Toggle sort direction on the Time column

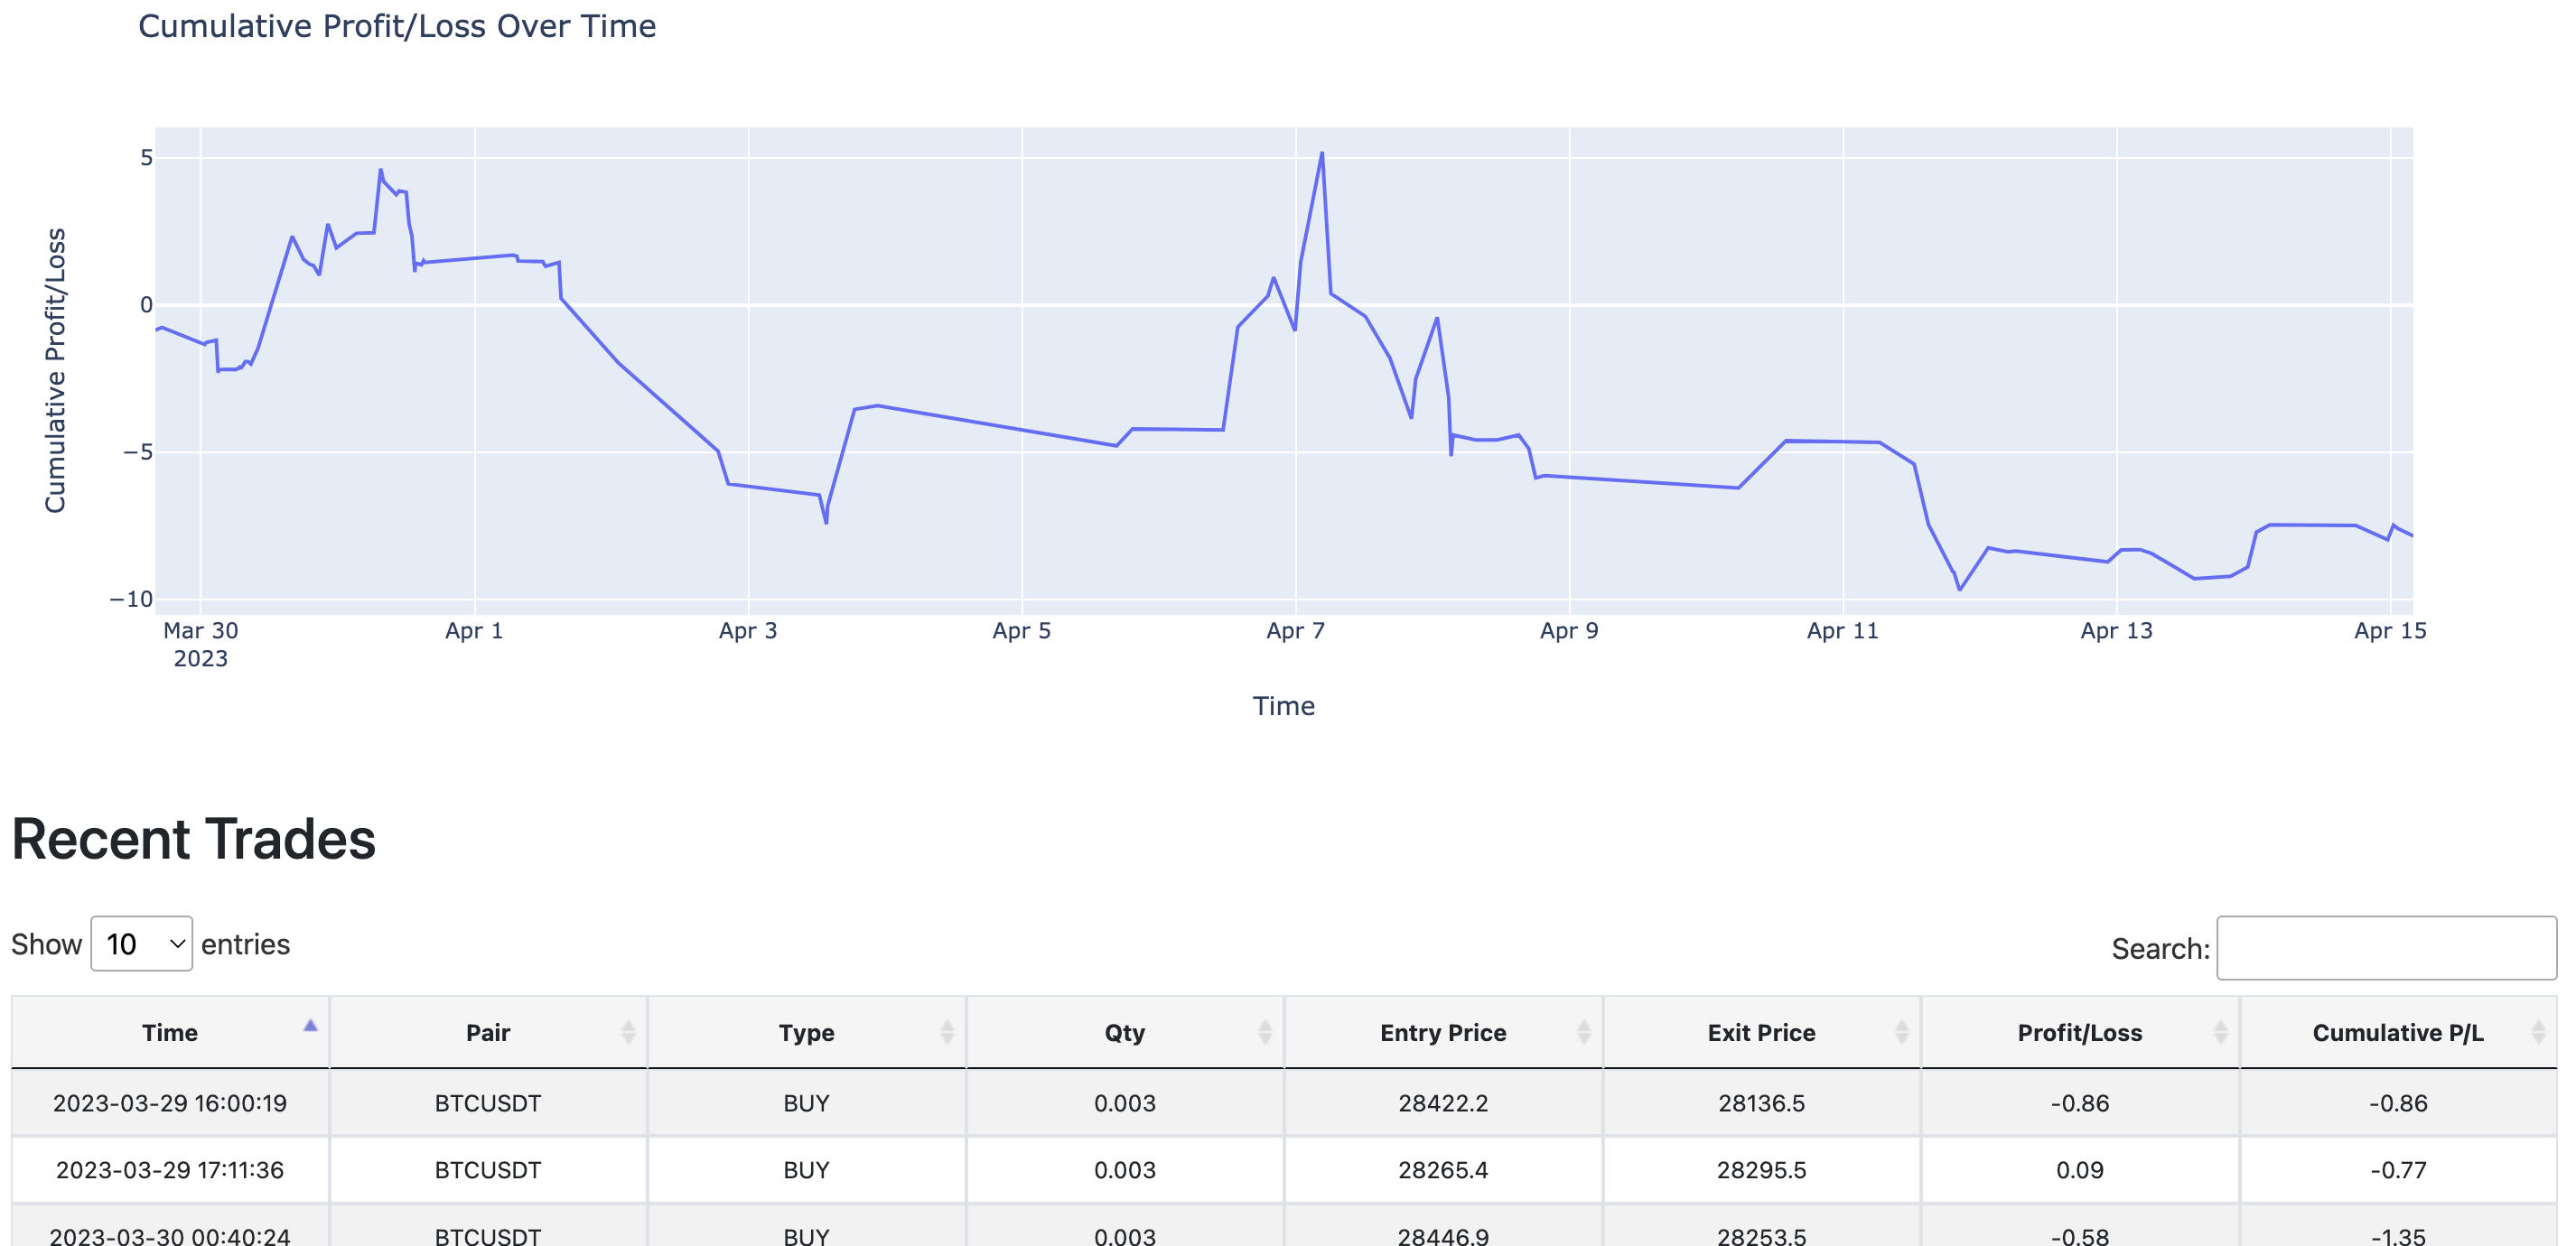pos(172,1032)
